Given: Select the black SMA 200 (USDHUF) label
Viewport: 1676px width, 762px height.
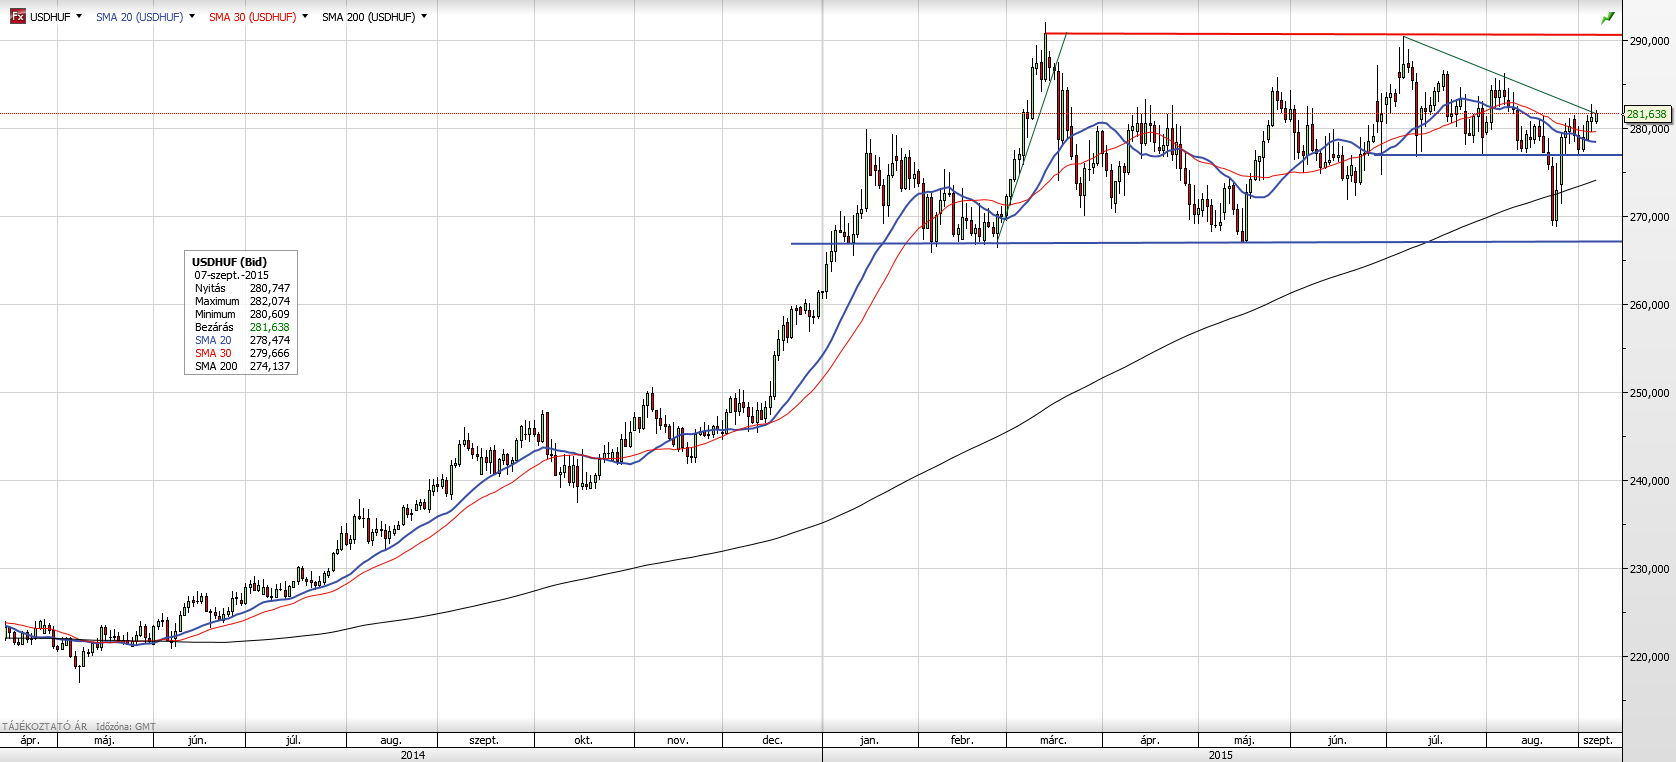Looking at the screenshot, I should [x=368, y=17].
